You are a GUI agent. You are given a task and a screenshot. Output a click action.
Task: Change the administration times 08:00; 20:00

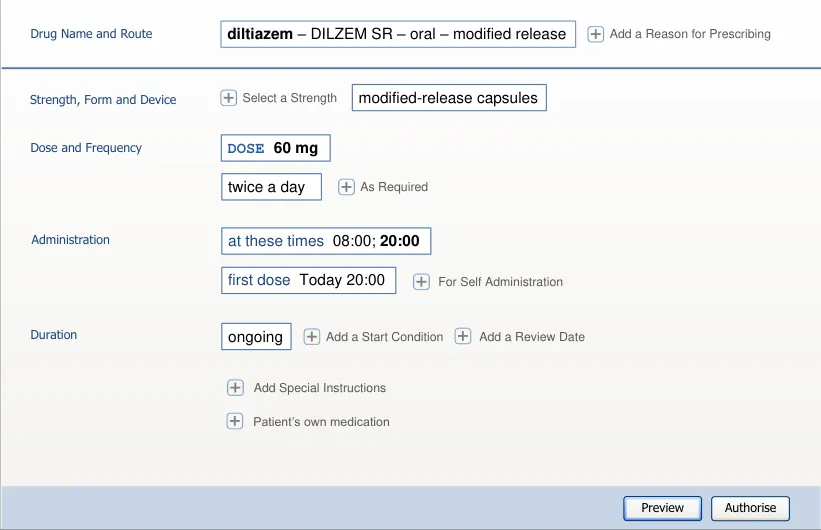[325, 241]
